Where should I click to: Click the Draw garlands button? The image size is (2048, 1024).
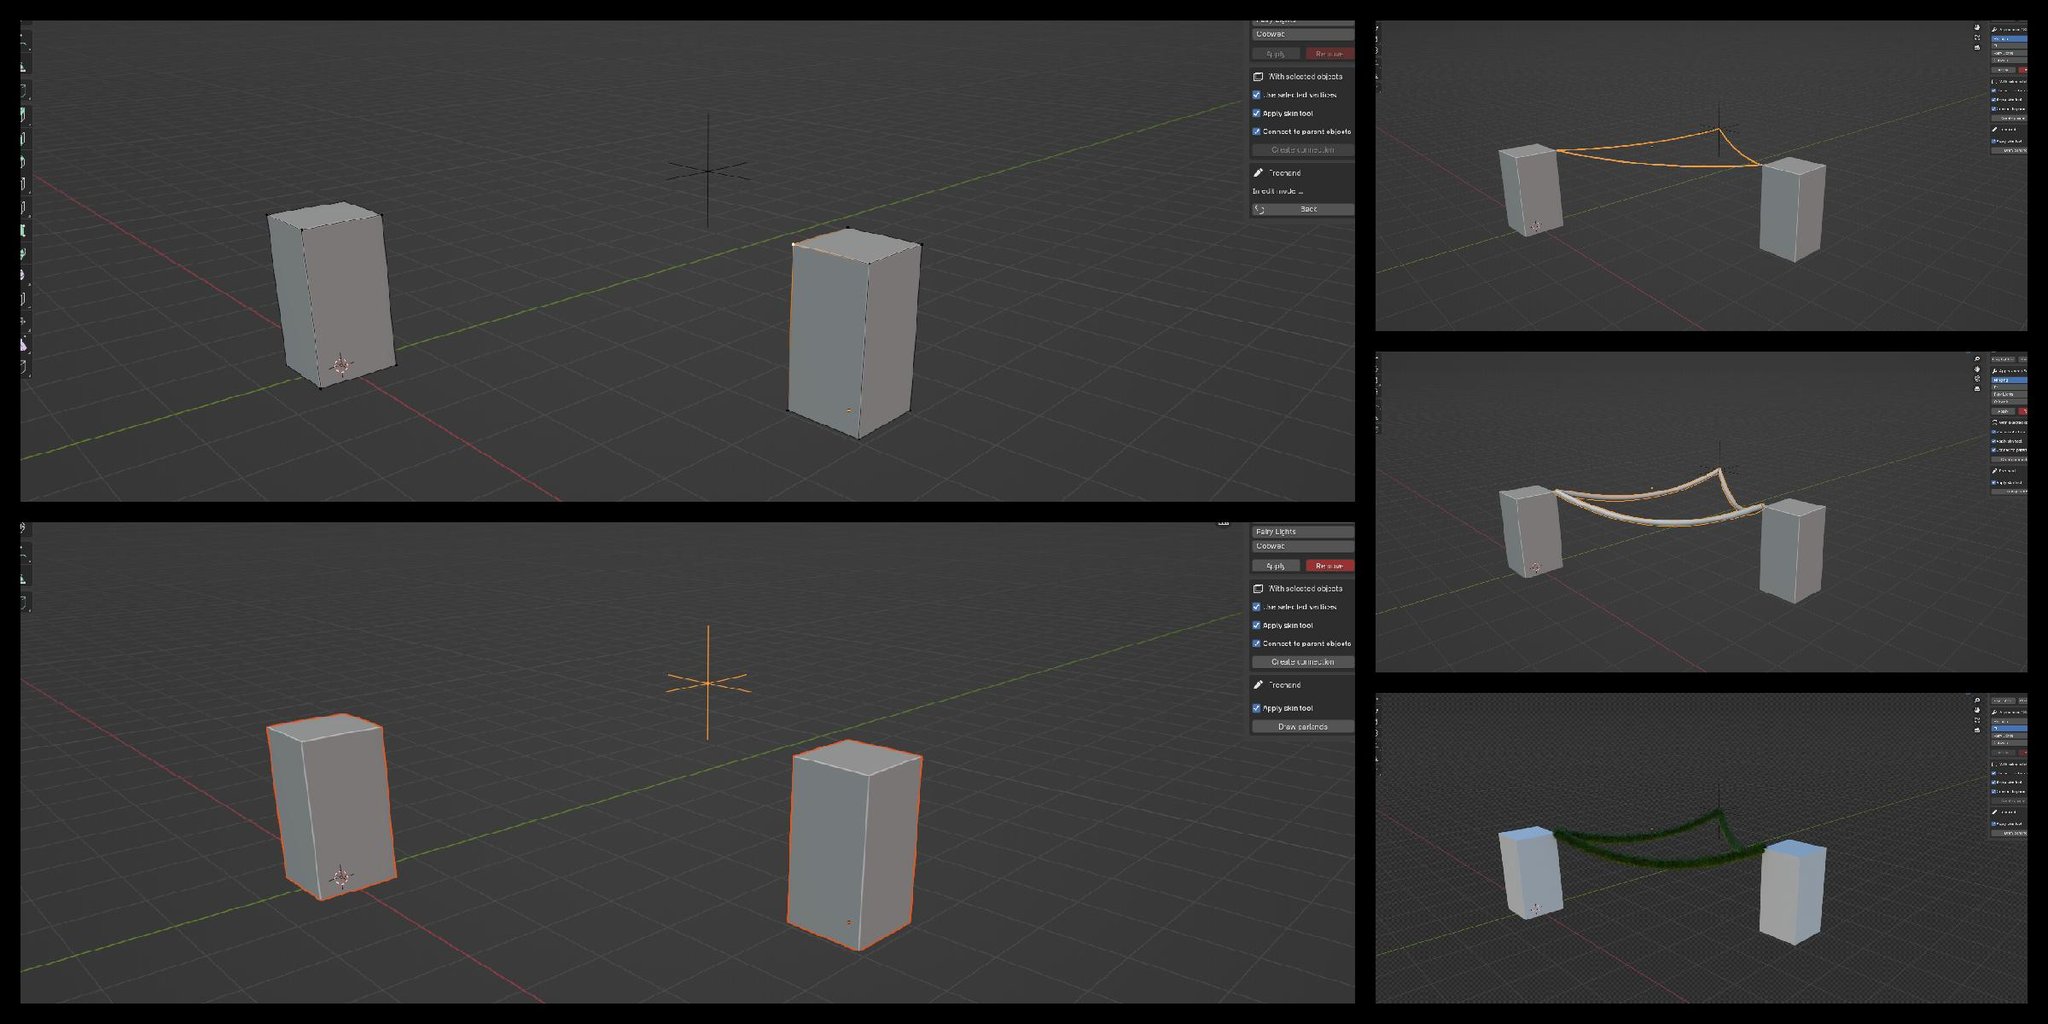(1303, 727)
